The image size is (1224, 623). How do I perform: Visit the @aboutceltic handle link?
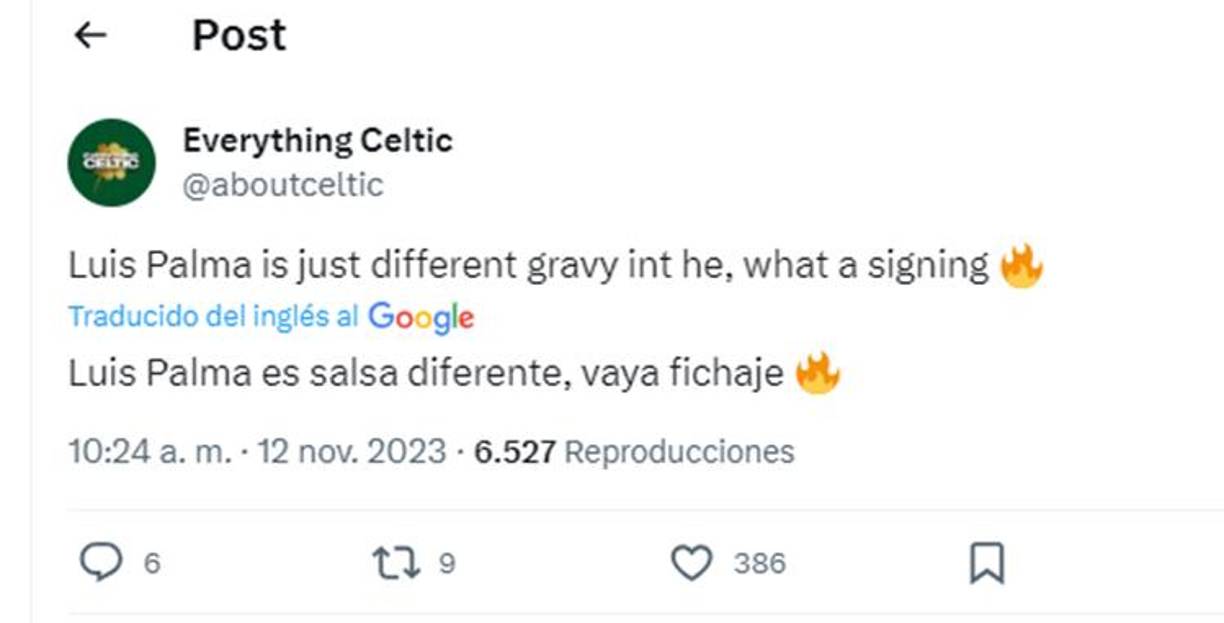[283, 185]
